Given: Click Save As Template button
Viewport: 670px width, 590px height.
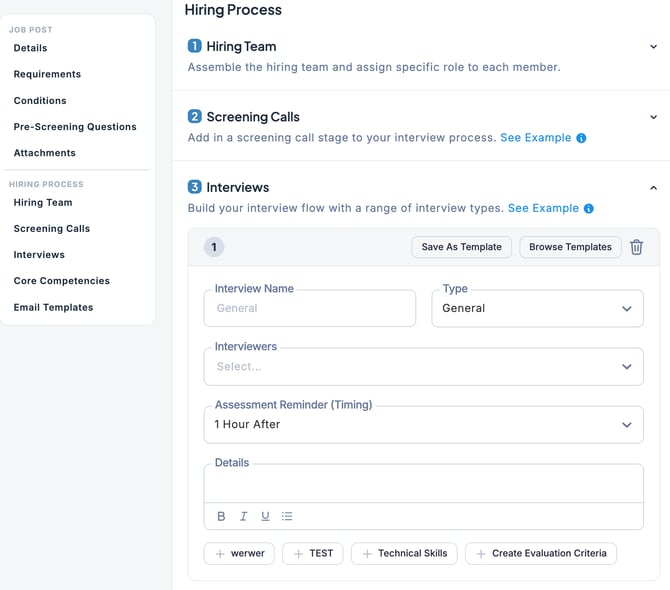Looking at the screenshot, I should point(461,247).
